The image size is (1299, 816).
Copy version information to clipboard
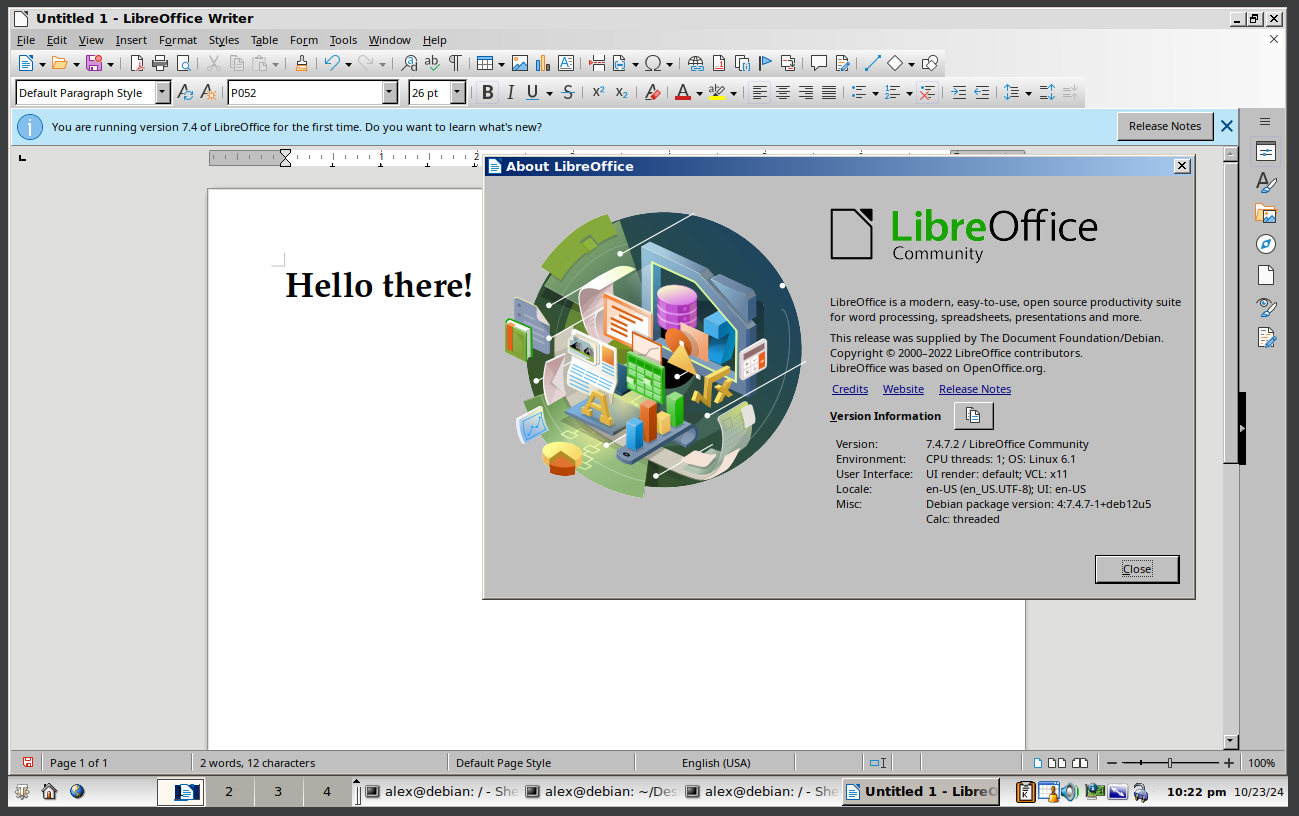pyautogui.click(x=973, y=416)
